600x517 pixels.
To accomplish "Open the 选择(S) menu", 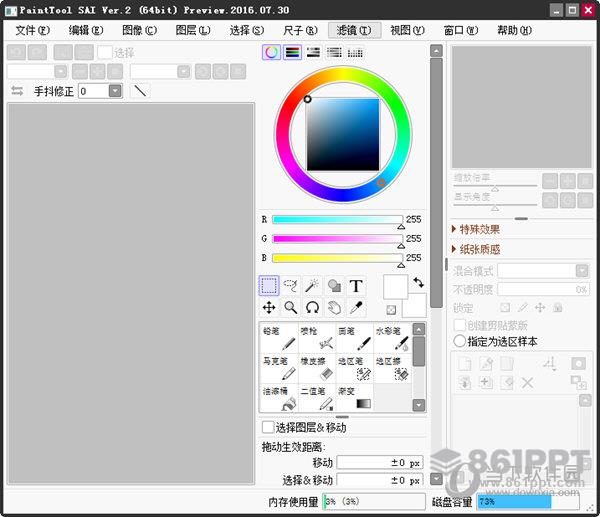I will (x=247, y=30).
